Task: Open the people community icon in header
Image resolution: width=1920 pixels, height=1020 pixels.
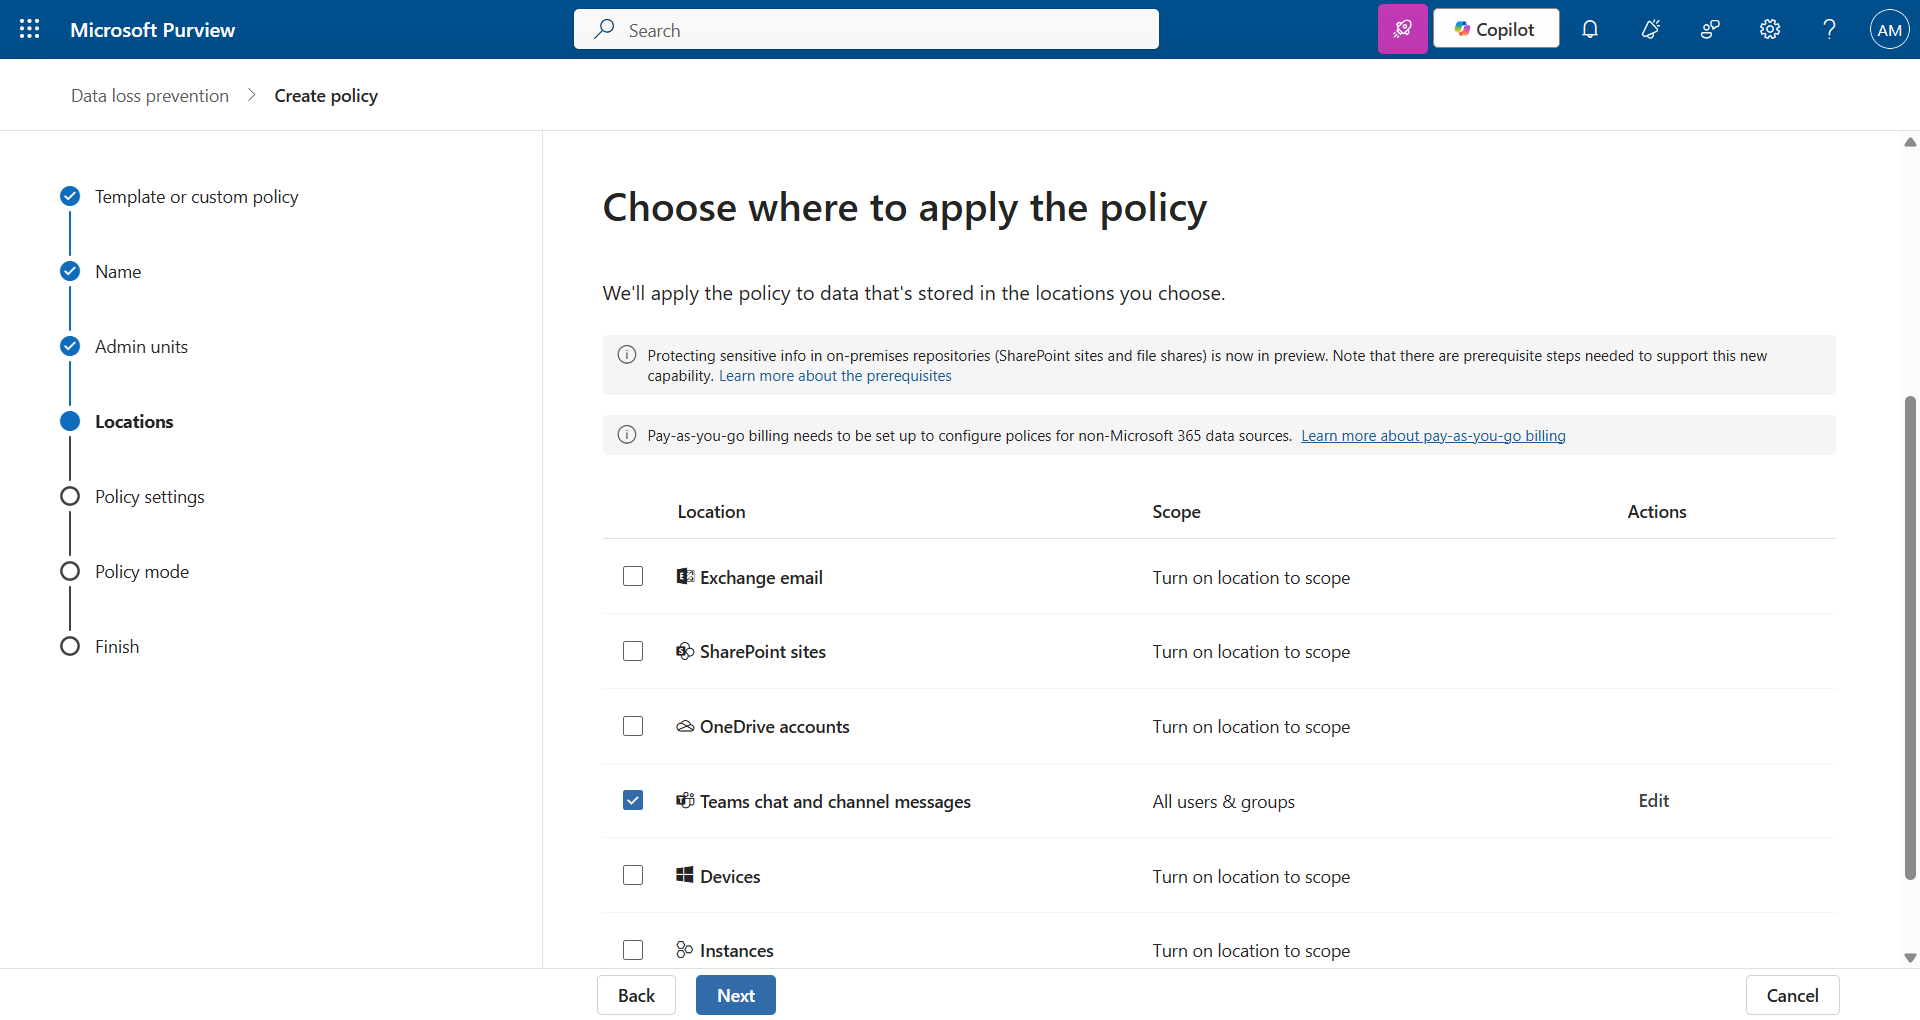Action: click(1710, 29)
